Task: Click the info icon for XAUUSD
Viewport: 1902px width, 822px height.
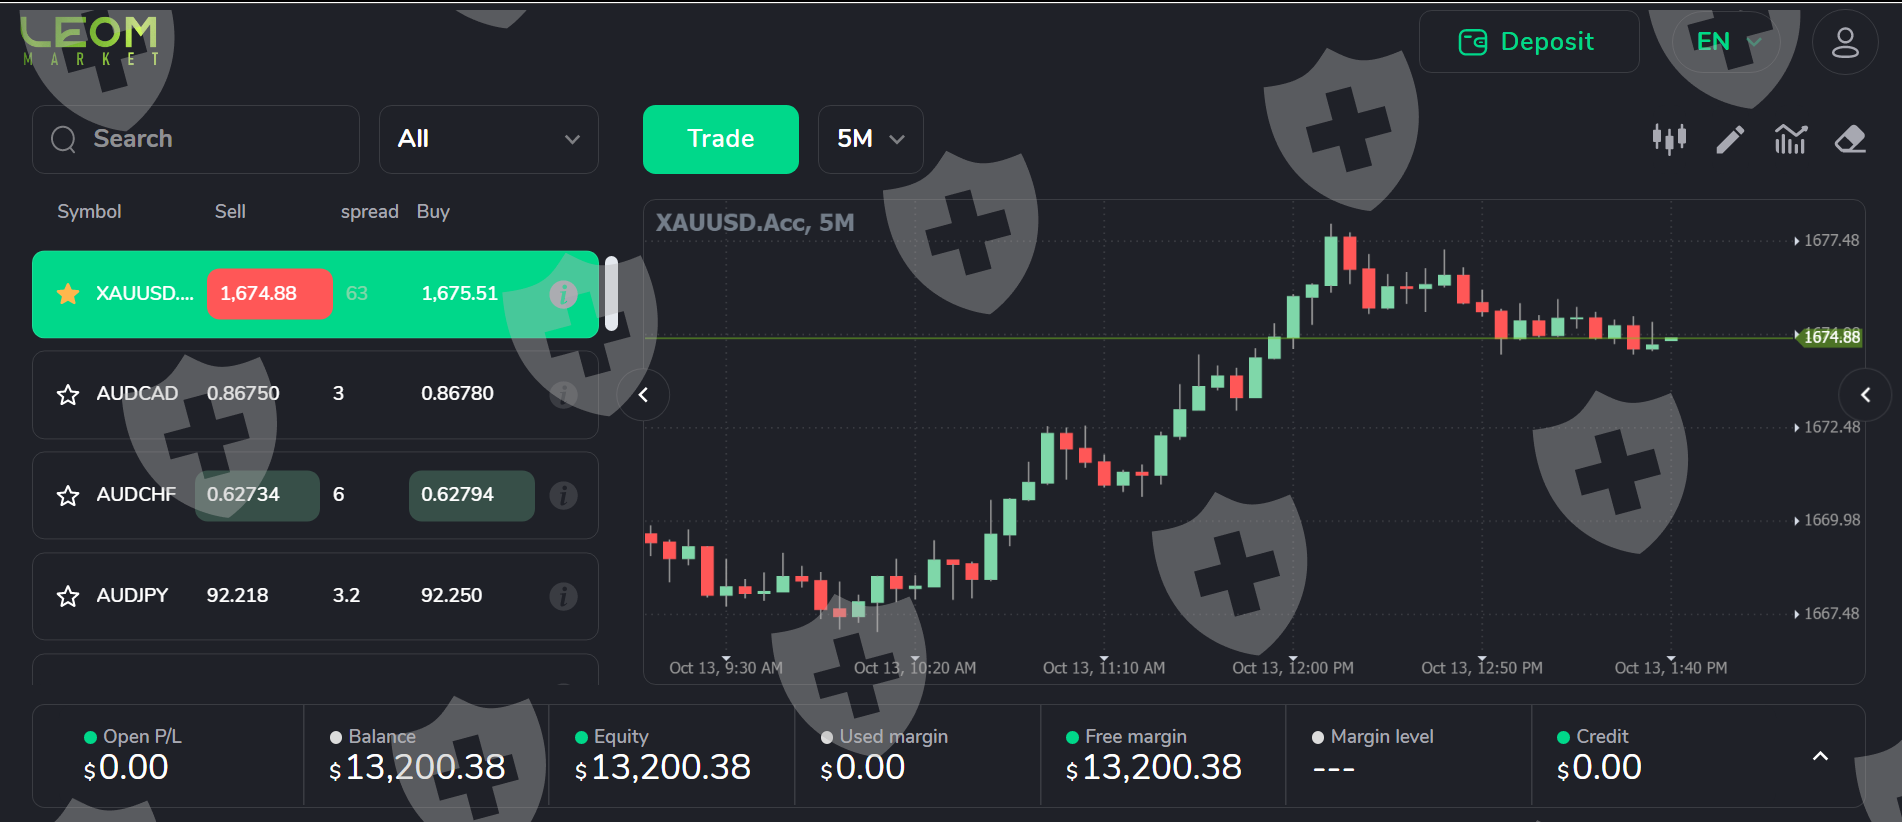Action: [563, 294]
